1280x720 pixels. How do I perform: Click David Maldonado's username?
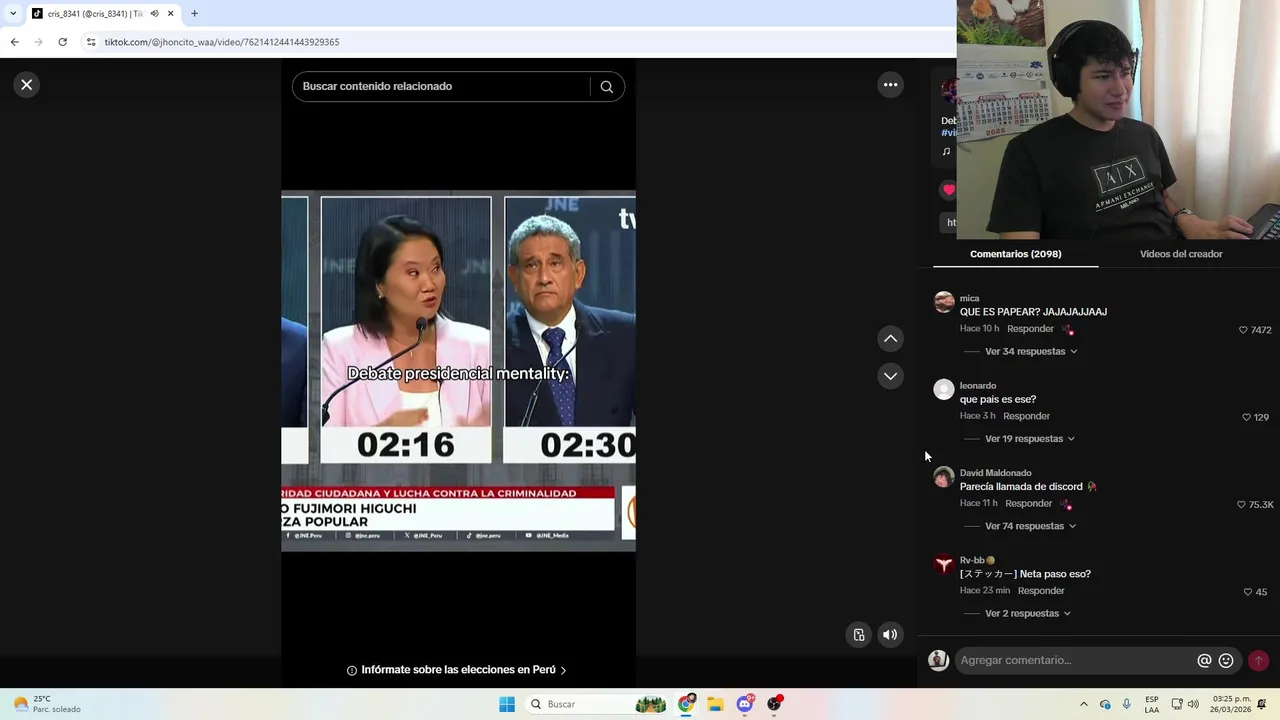(x=996, y=473)
